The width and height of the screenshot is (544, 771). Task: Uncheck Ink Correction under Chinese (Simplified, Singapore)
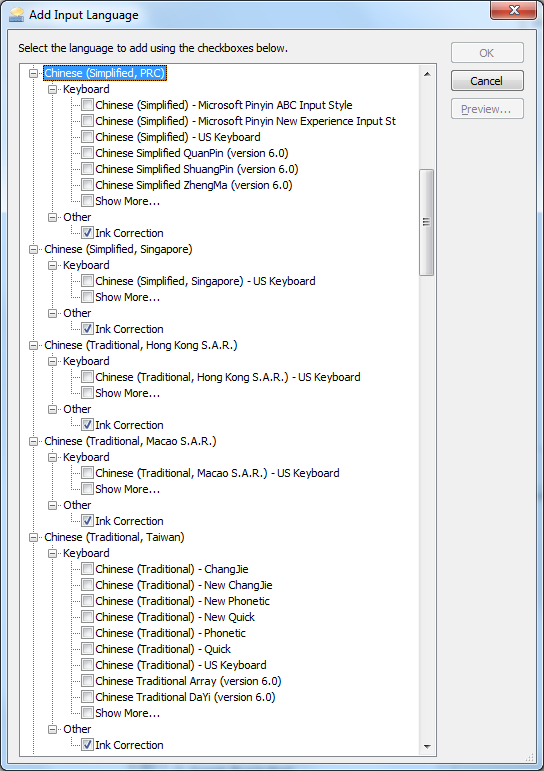(88, 328)
